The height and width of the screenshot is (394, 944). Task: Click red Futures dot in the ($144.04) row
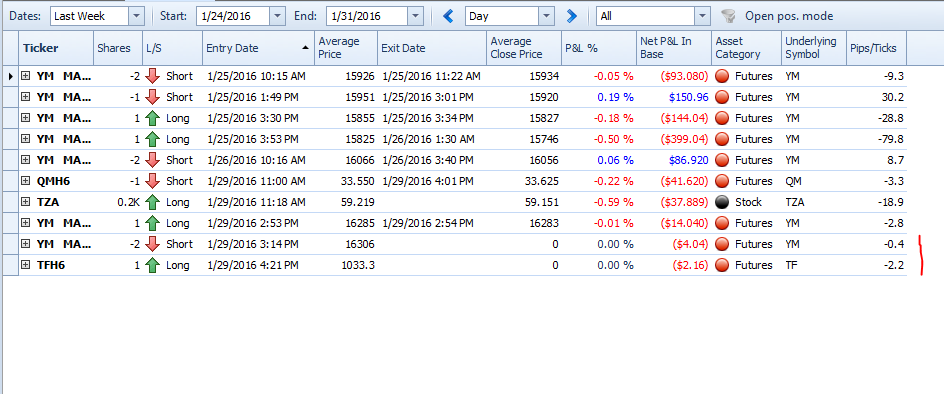[x=721, y=118]
